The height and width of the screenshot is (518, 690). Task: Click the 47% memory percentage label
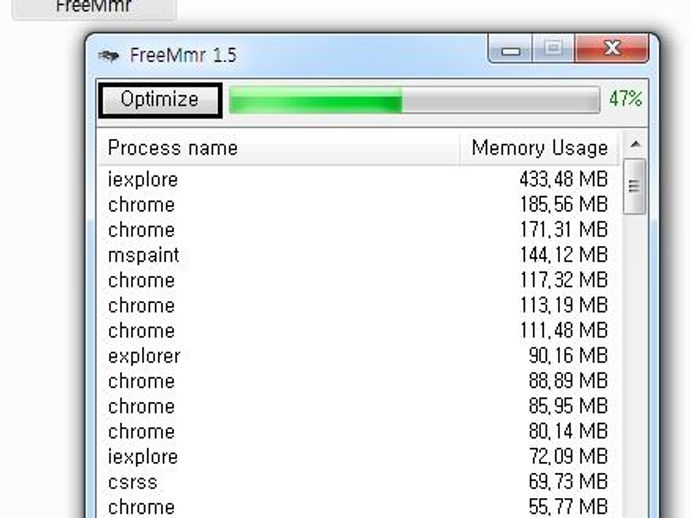click(x=625, y=99)
